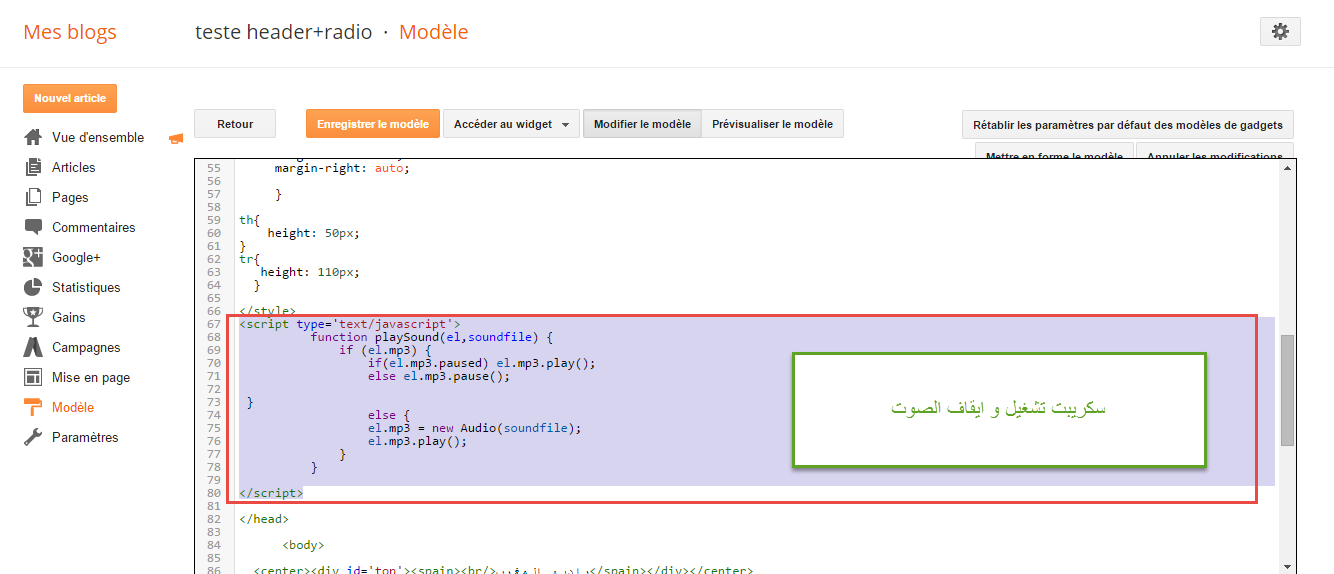Click the "el.mp3 = new Audio(soundfile);" line
This screenshot has width=1334, height=574.
tap(474, 428)
